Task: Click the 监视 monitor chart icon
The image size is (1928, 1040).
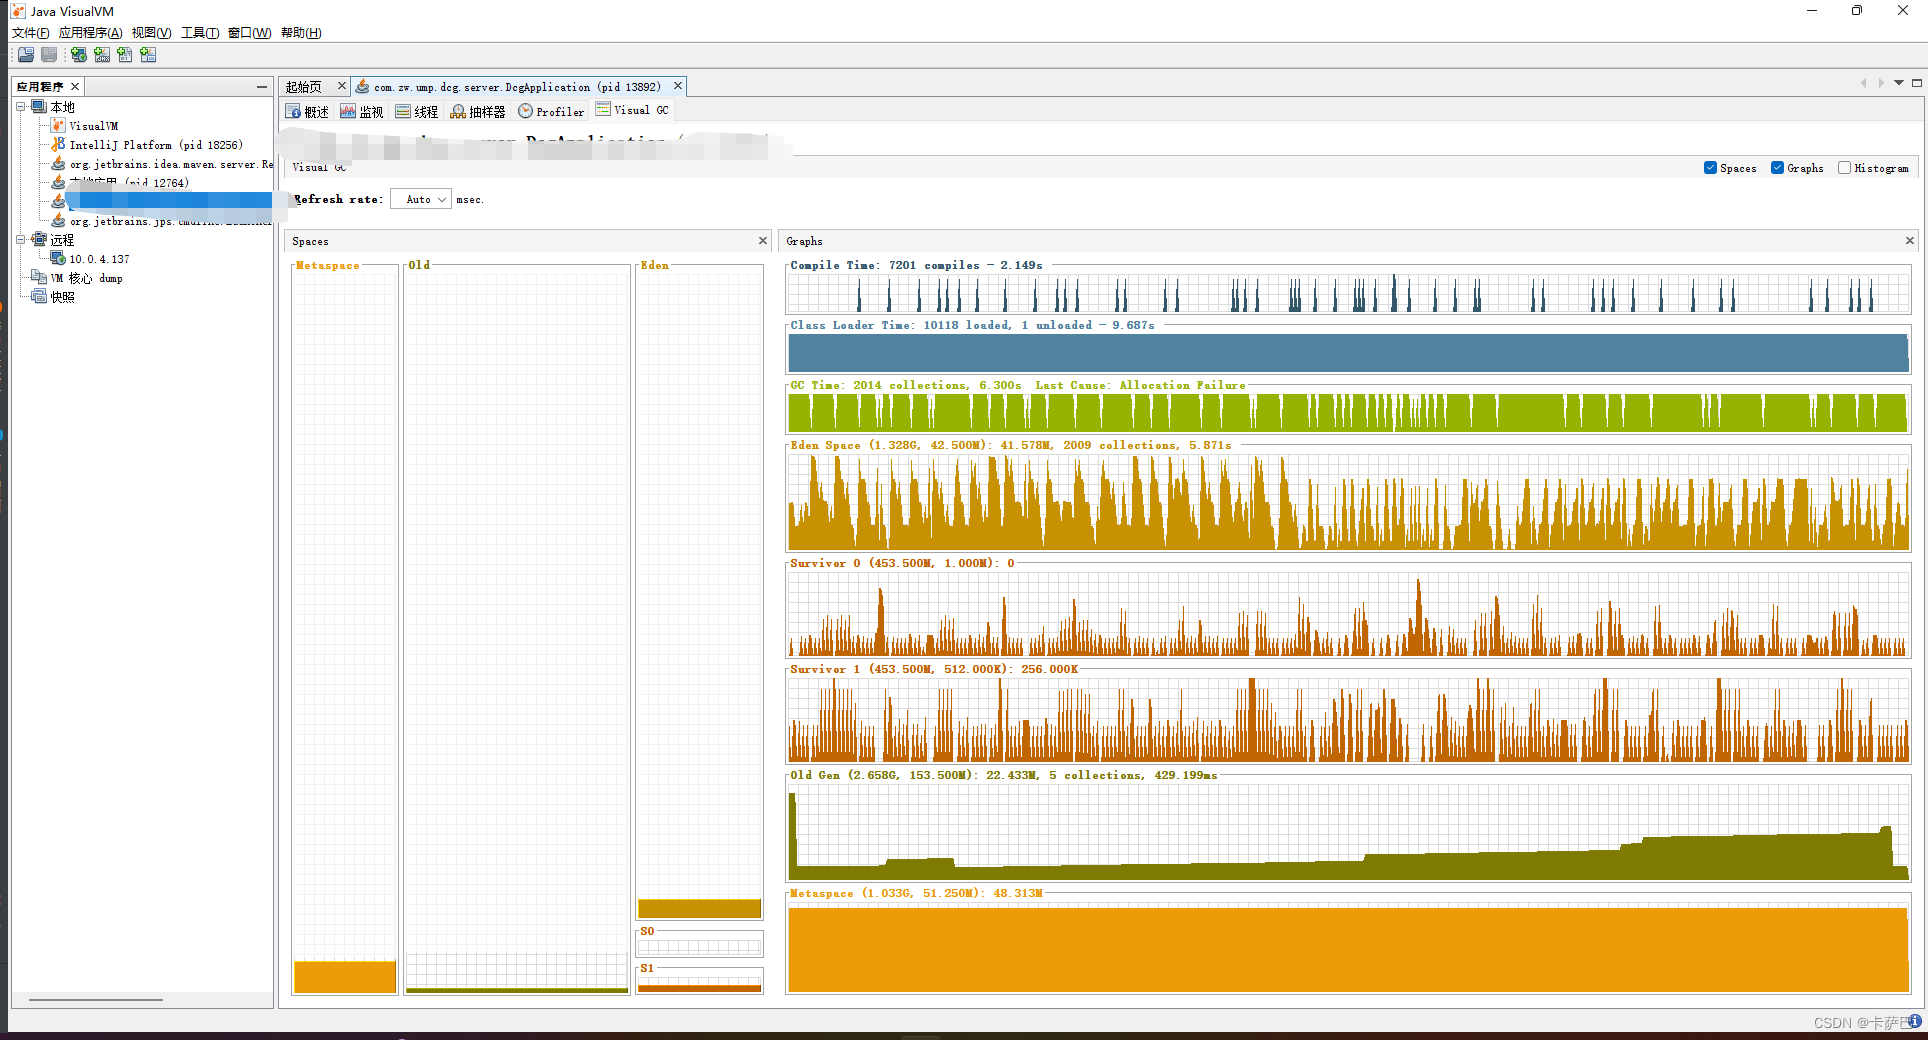Action: pyautogui.click(x=348, y=112)
